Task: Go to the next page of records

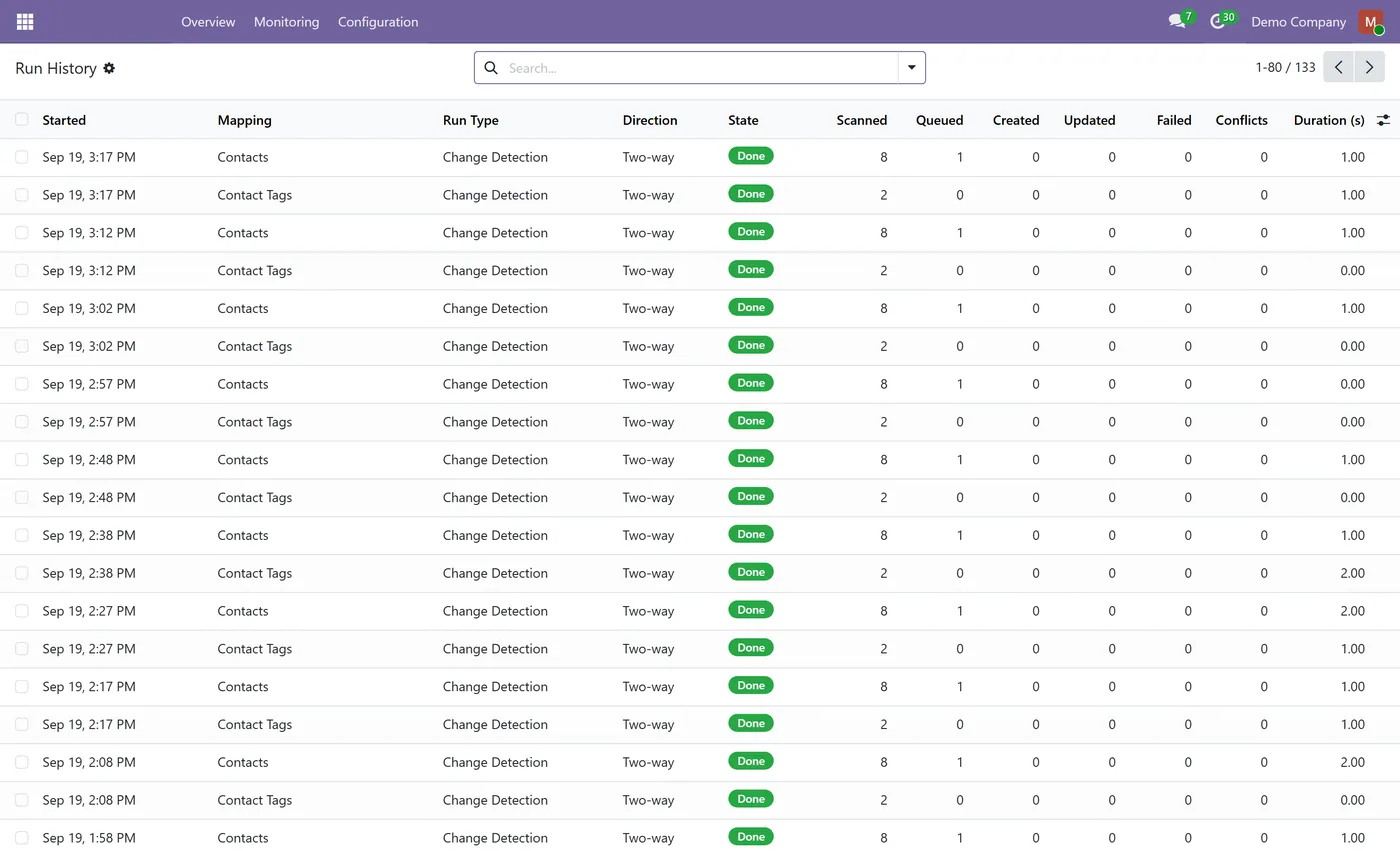Action: 1370,67
